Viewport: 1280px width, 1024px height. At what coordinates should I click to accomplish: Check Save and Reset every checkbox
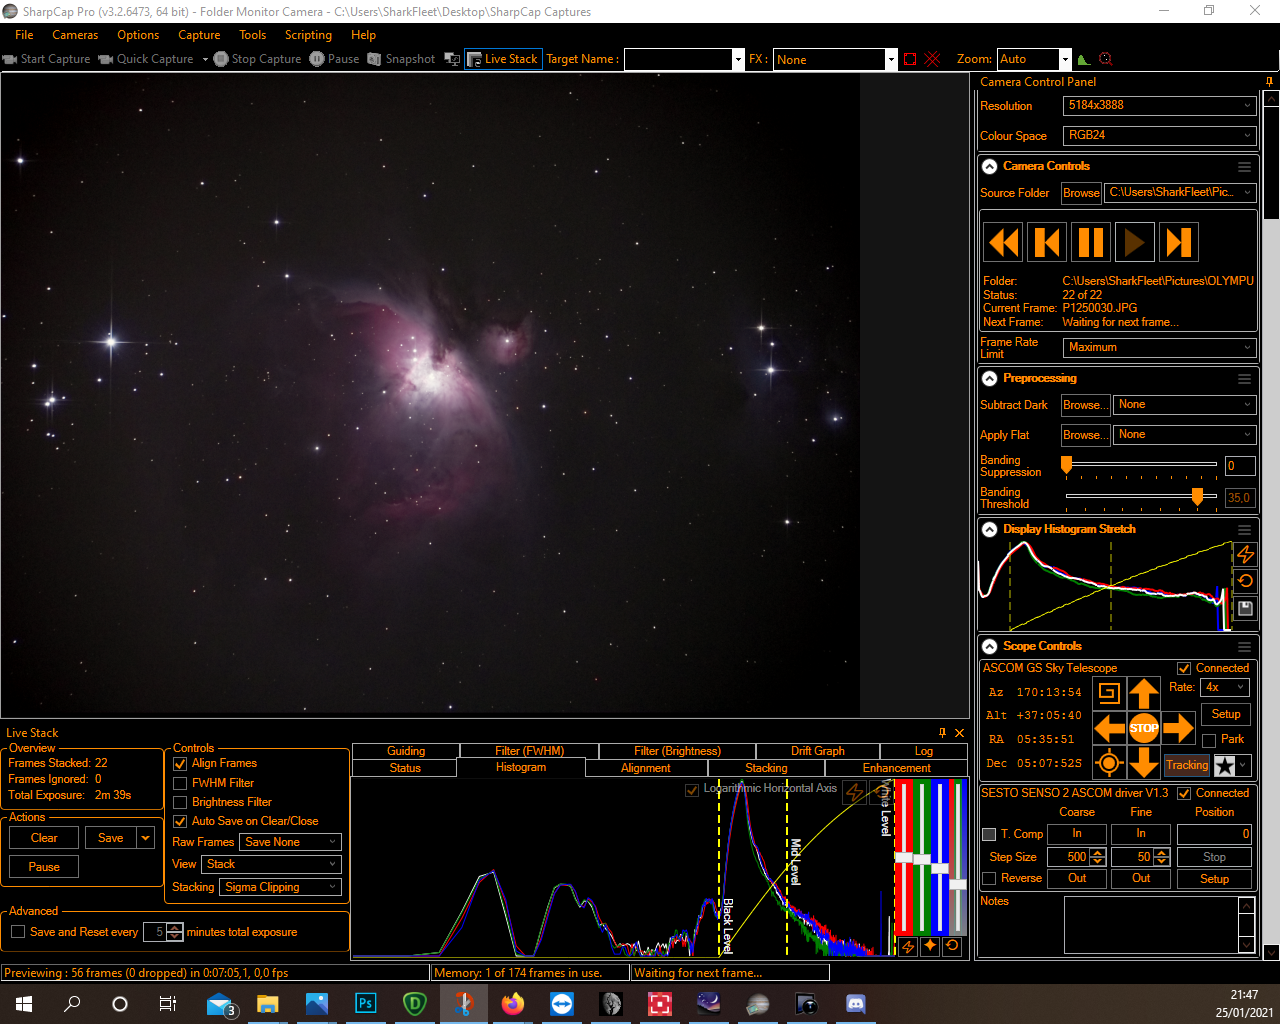click(x=18, y=932)
